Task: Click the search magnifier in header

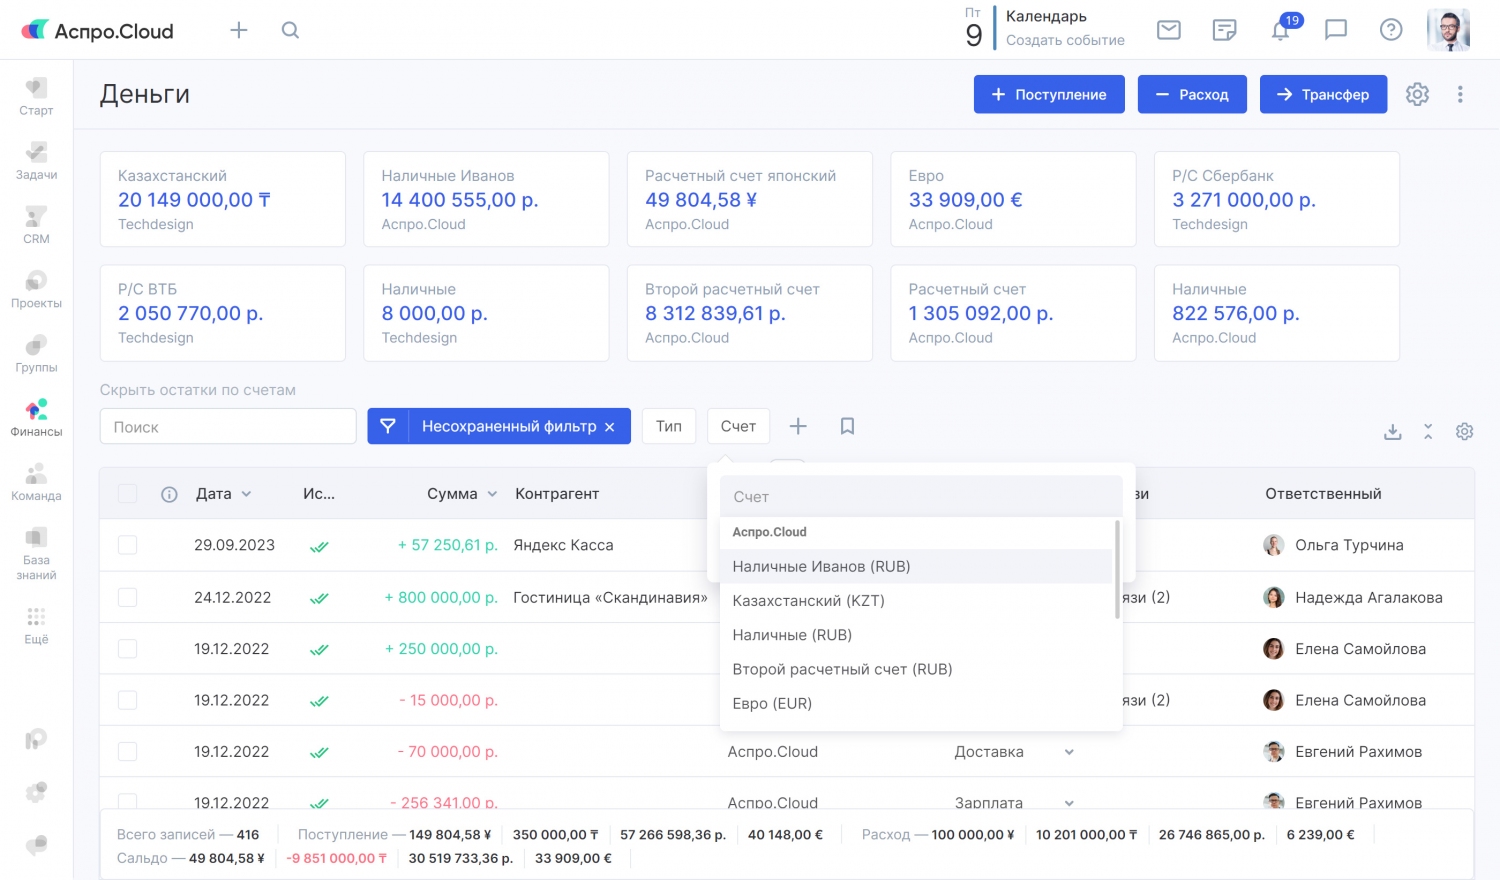Action: [x=290, y=30]
